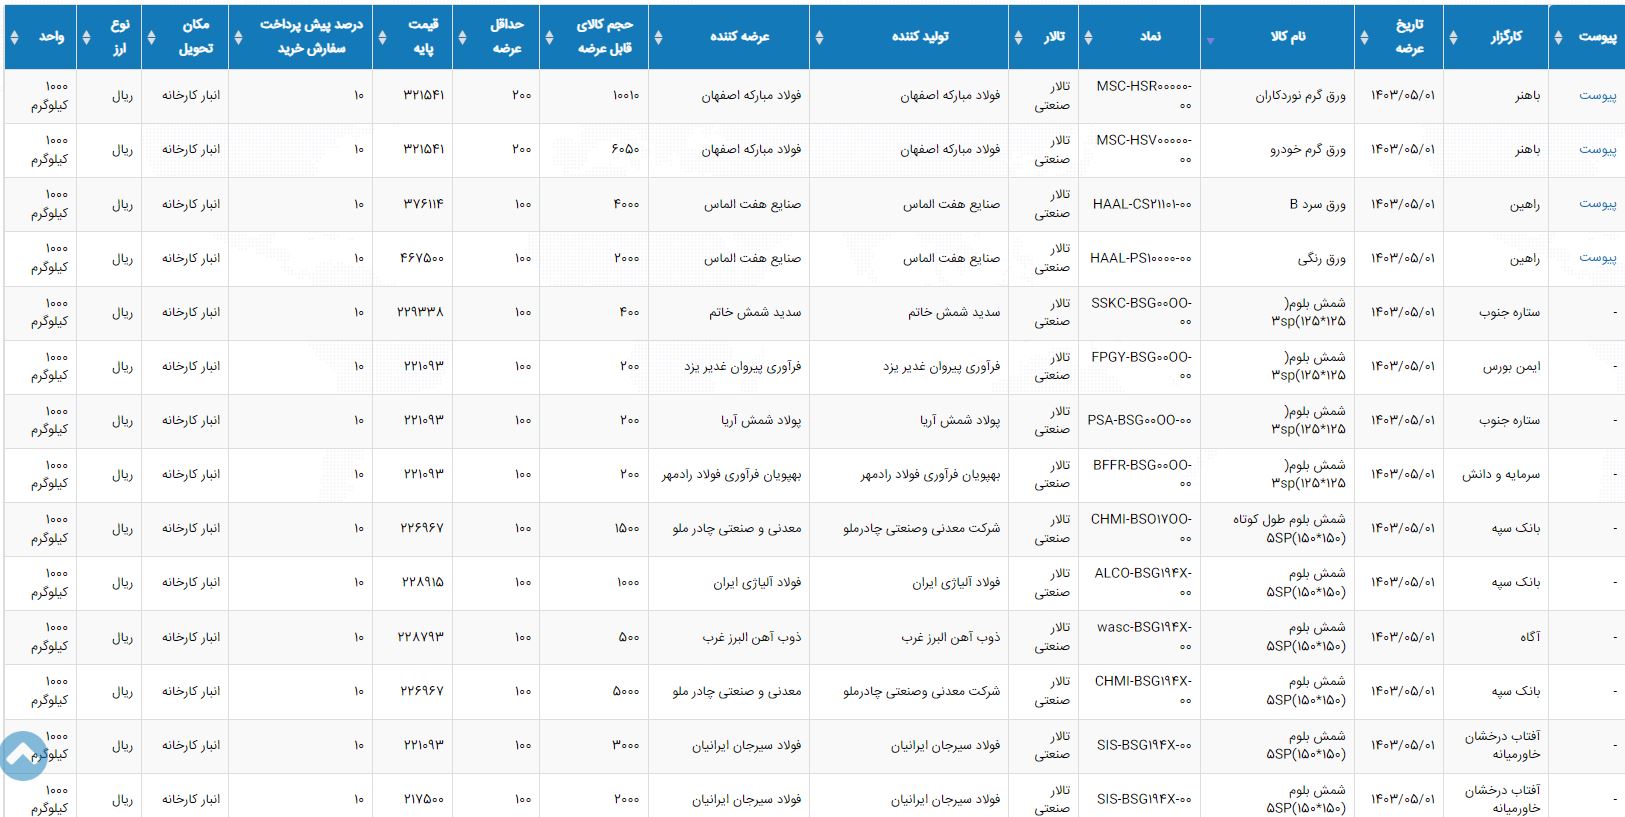Select symbol CHMI-BSO17OO cell
This screenshot has height=817, width=1625.
pyautogui.click(x=1141, y=528)
